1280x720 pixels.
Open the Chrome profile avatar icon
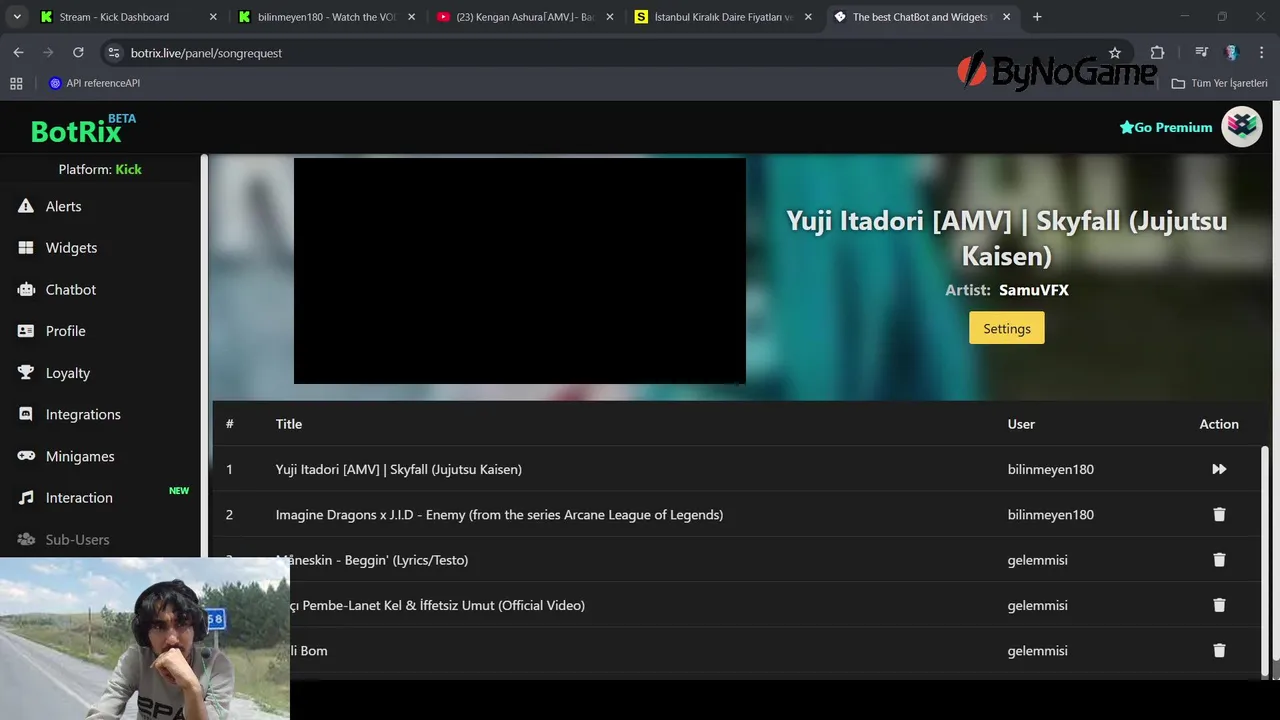tap(1232, 53)
